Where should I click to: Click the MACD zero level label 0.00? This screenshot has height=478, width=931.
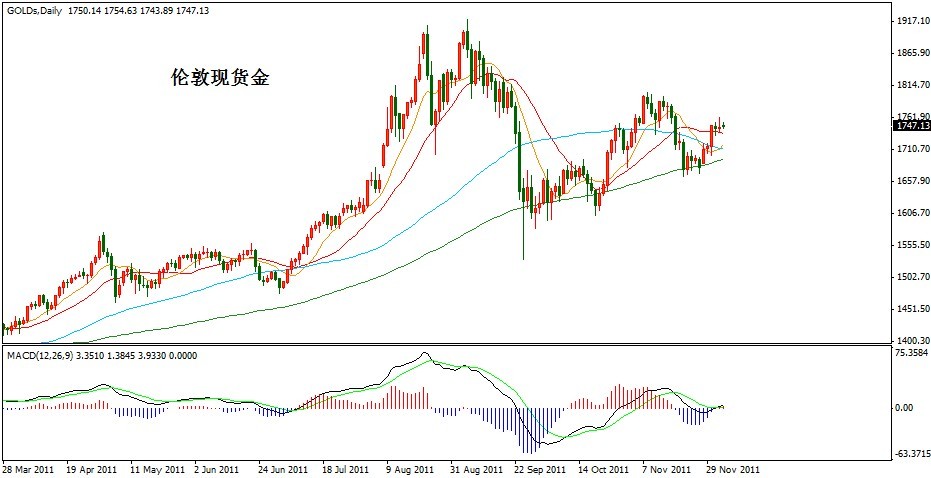(905, 408)
